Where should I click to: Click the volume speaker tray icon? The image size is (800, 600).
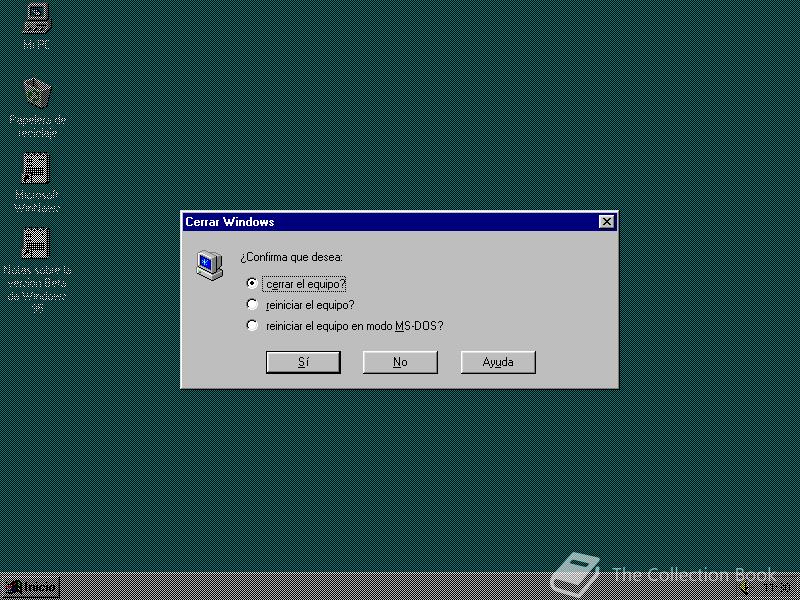744,588
